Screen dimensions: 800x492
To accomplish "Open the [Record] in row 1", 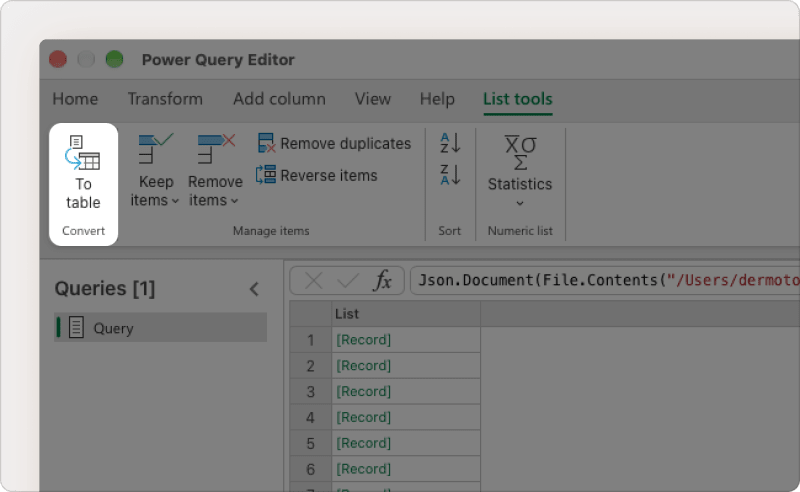I will tap(363, 340).
